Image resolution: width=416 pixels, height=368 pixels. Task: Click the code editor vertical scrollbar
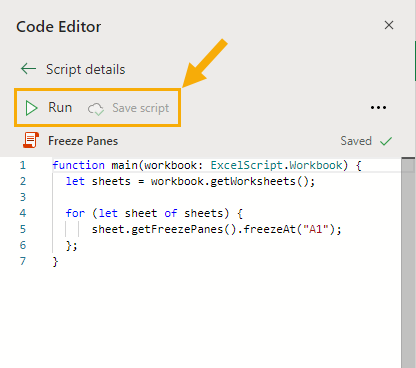[x=408, y=263]
